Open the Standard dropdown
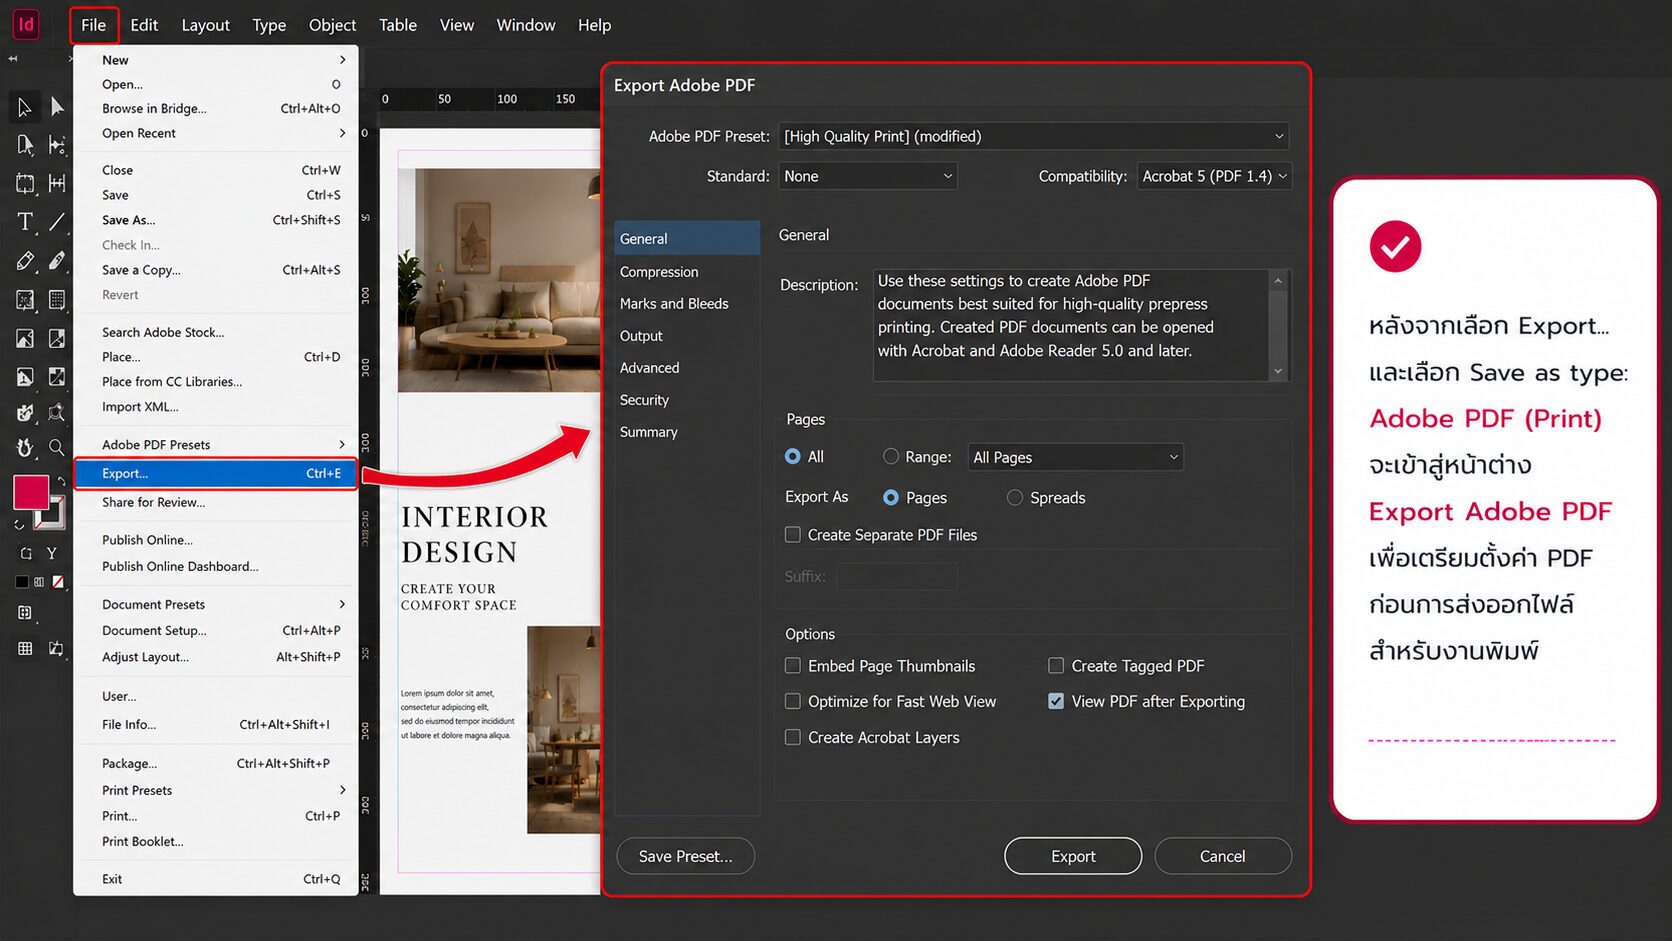 (868, 176)
